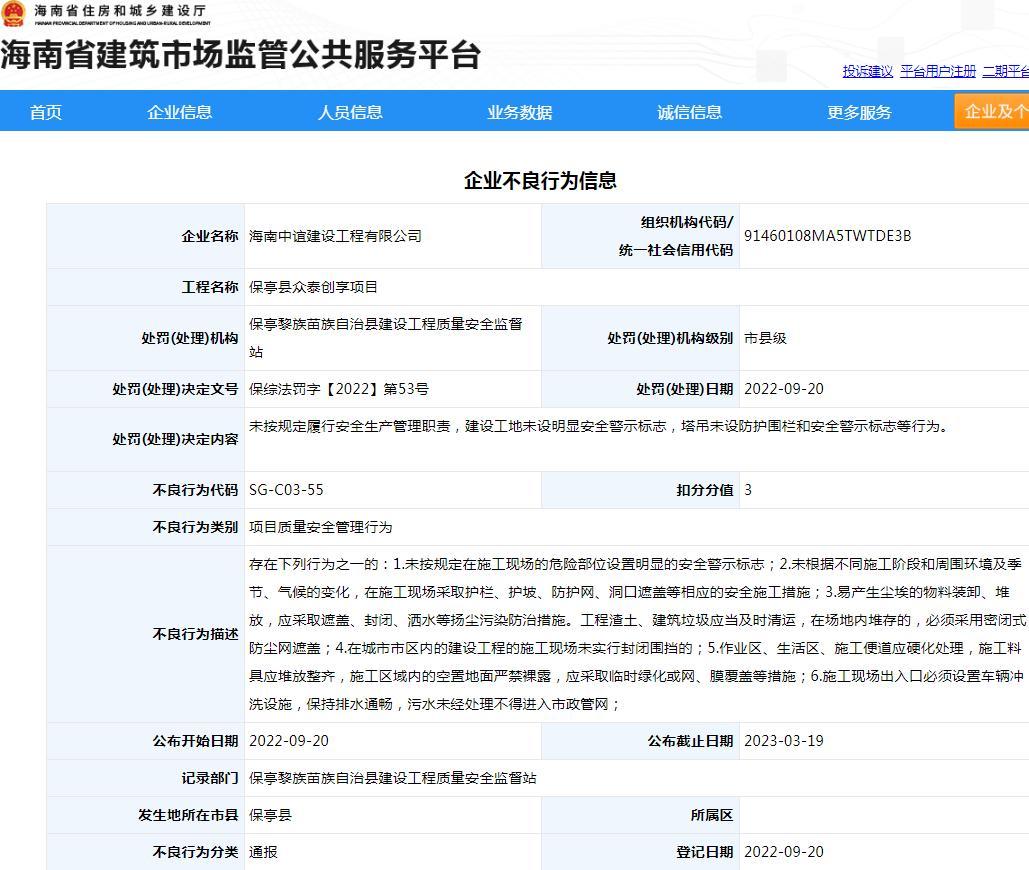Click the behavior code SG-C03-55
The height and width of the screenshot is (870, 1029).
coord(286,490)
